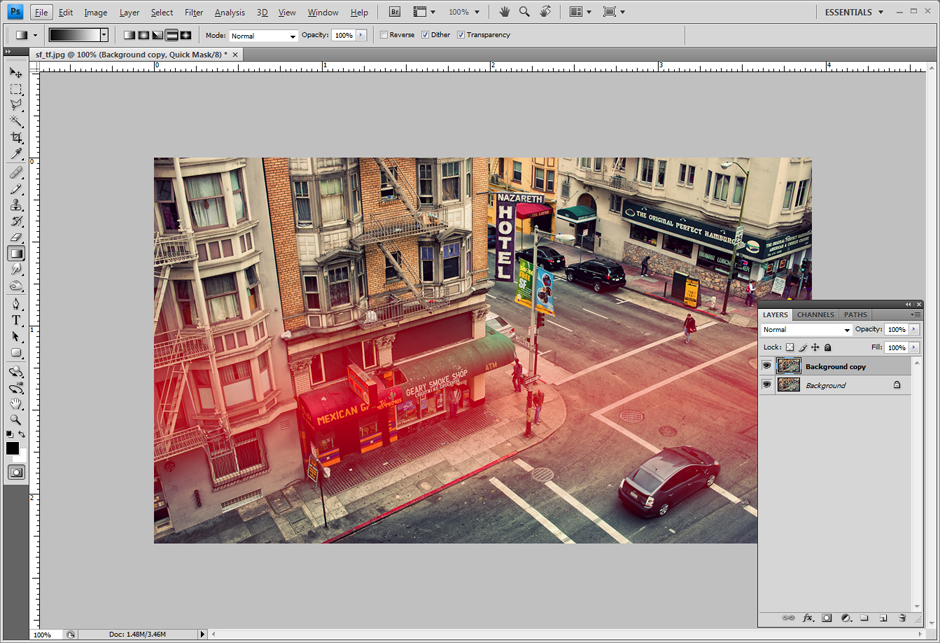Select the Brush tool
Screen dimensions: 940x643
[x=16, y=189]
